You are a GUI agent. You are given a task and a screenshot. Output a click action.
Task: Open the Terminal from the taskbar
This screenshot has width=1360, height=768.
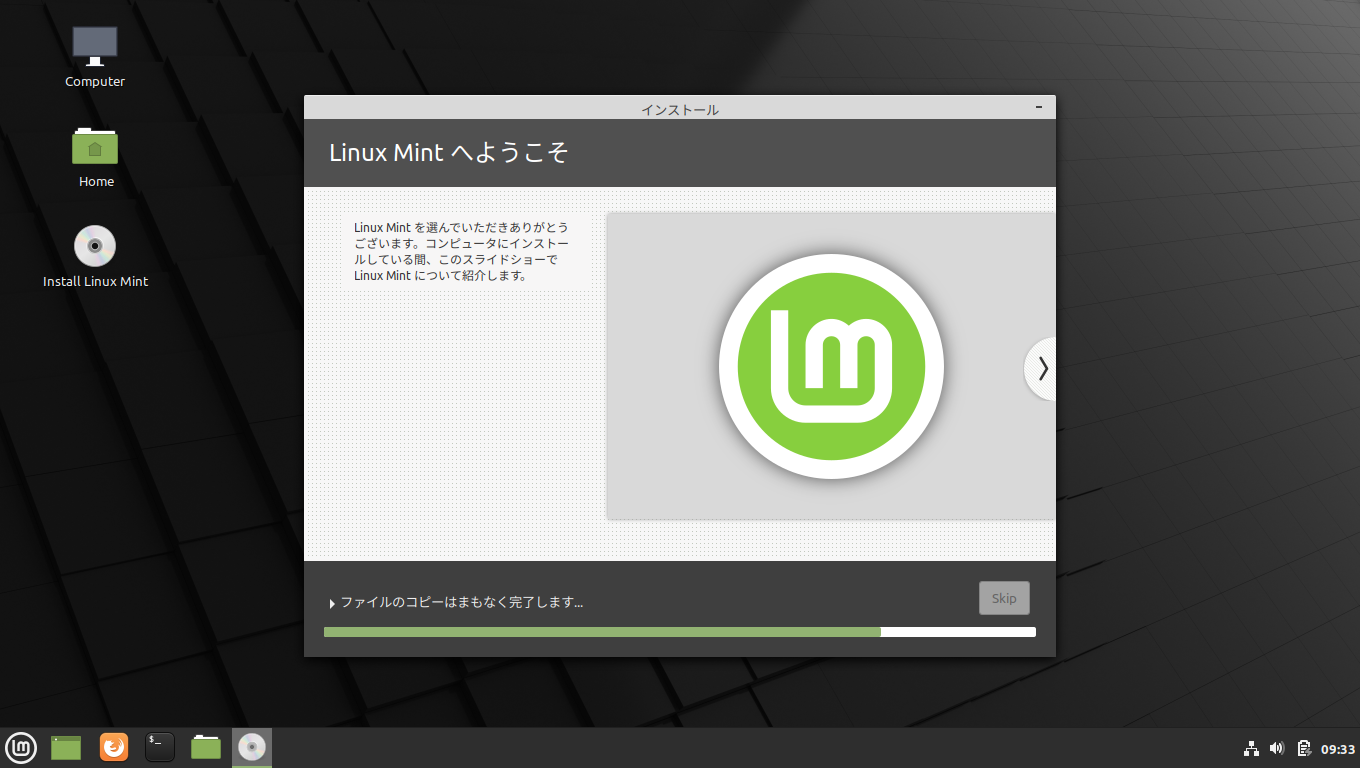160,747
